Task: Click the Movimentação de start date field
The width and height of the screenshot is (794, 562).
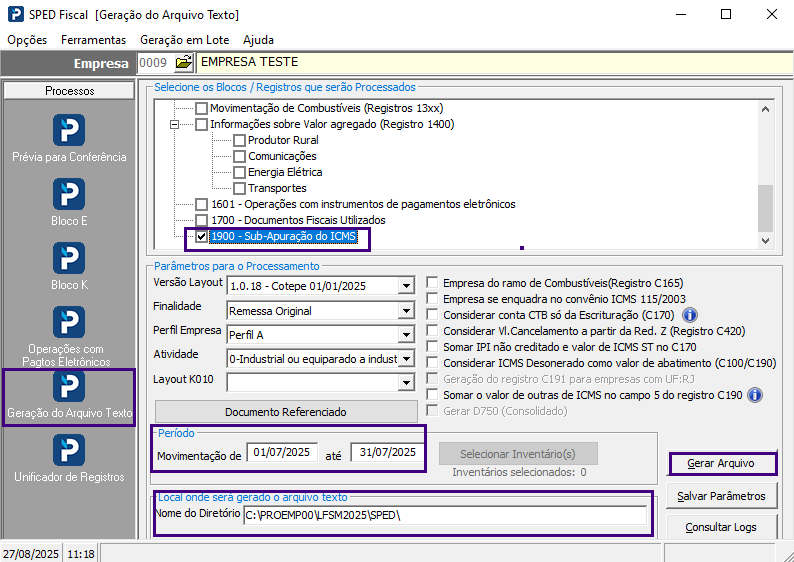Action: pos(282,452)
